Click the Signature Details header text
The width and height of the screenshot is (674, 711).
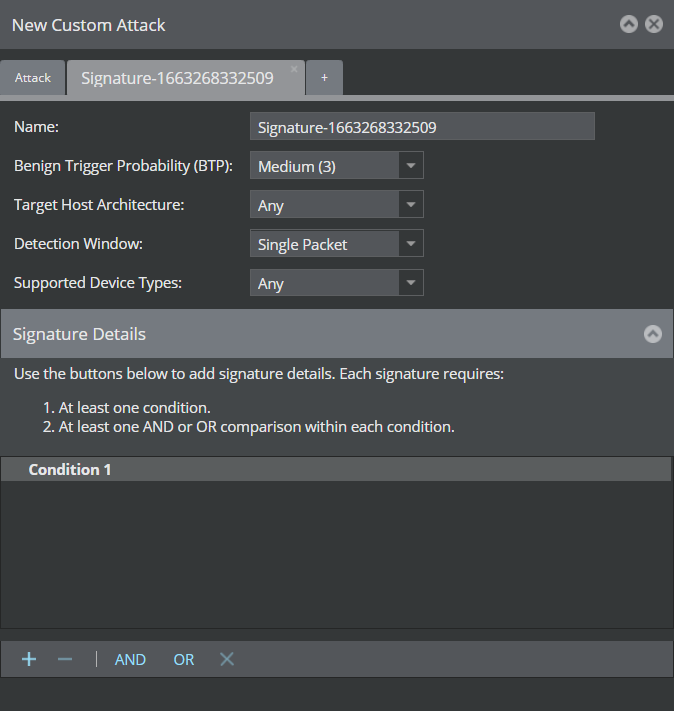[79, 334]
